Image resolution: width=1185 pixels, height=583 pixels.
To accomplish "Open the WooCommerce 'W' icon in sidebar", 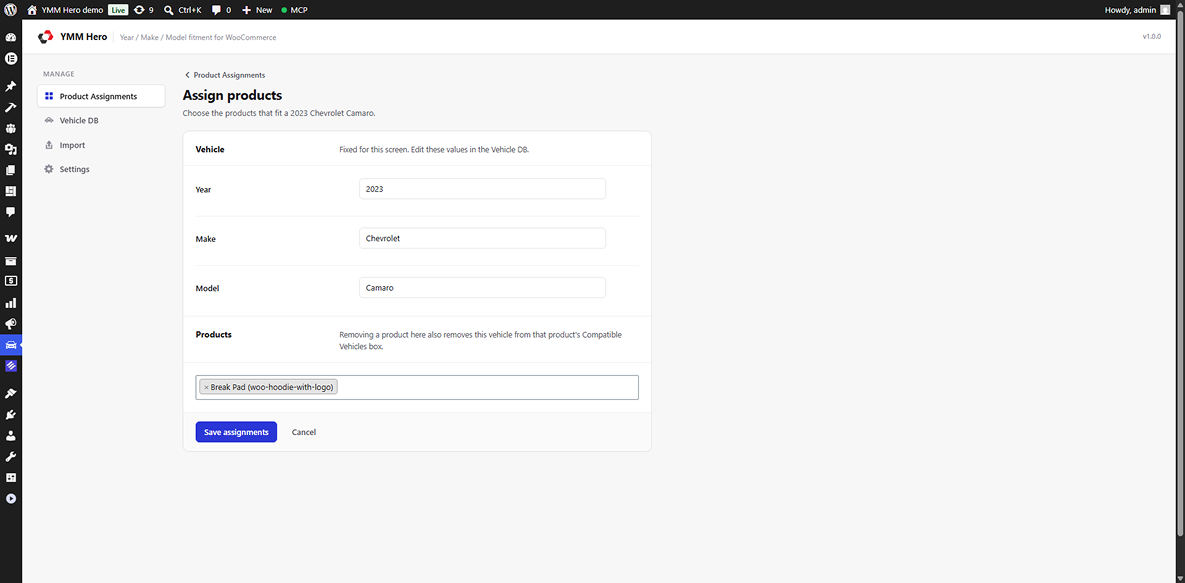I will point(11,238).
